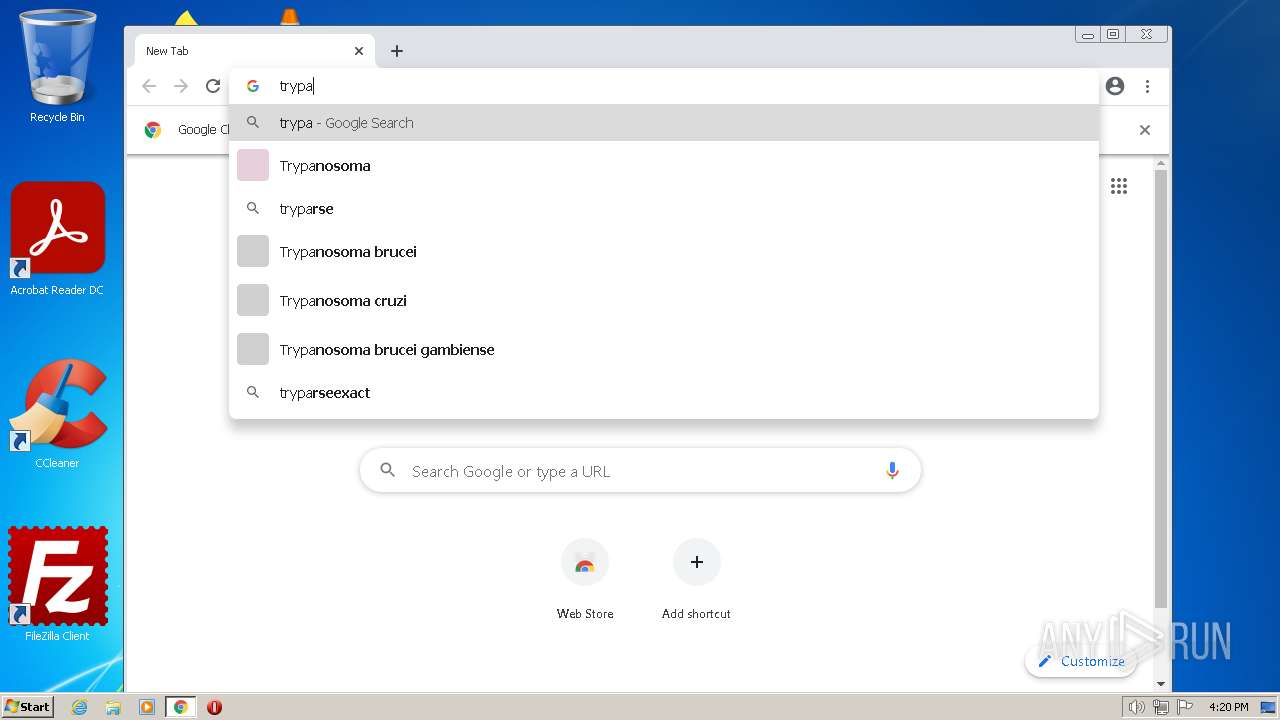Open Acrobat Reader DC desktop shortcut
Screen dimensions: 1280x720
click(57, 239)
